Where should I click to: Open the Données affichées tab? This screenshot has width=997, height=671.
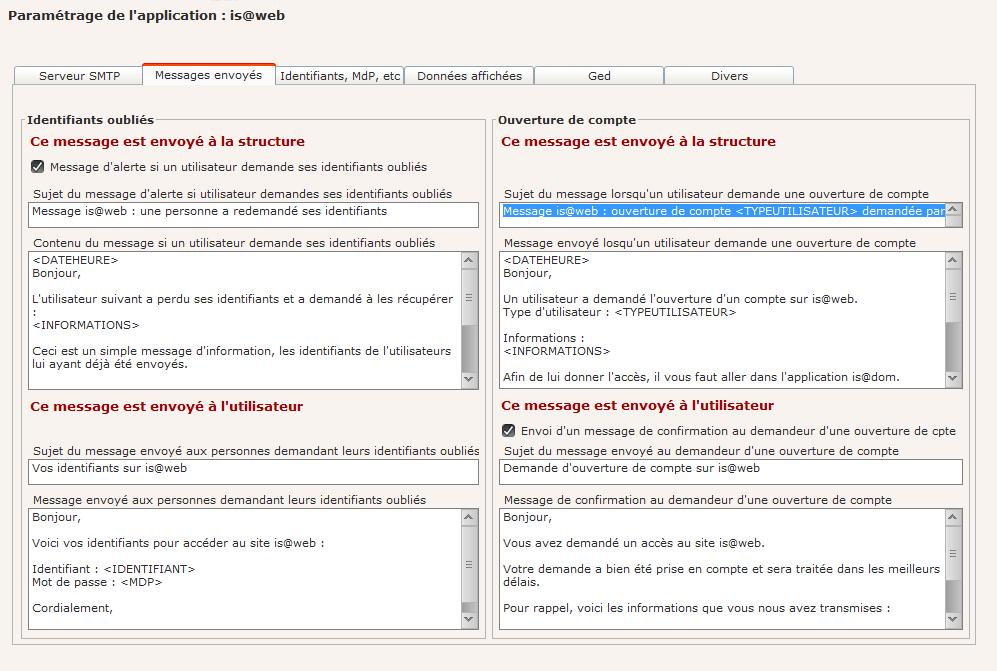point(469,76)
